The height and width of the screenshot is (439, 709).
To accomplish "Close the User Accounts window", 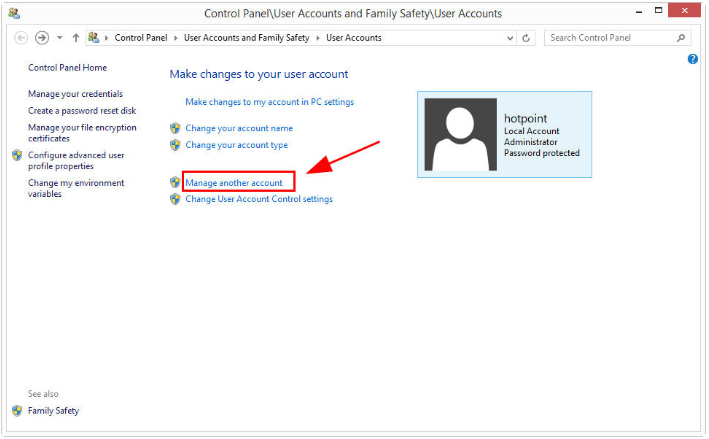I will click(x=684, y=10).
